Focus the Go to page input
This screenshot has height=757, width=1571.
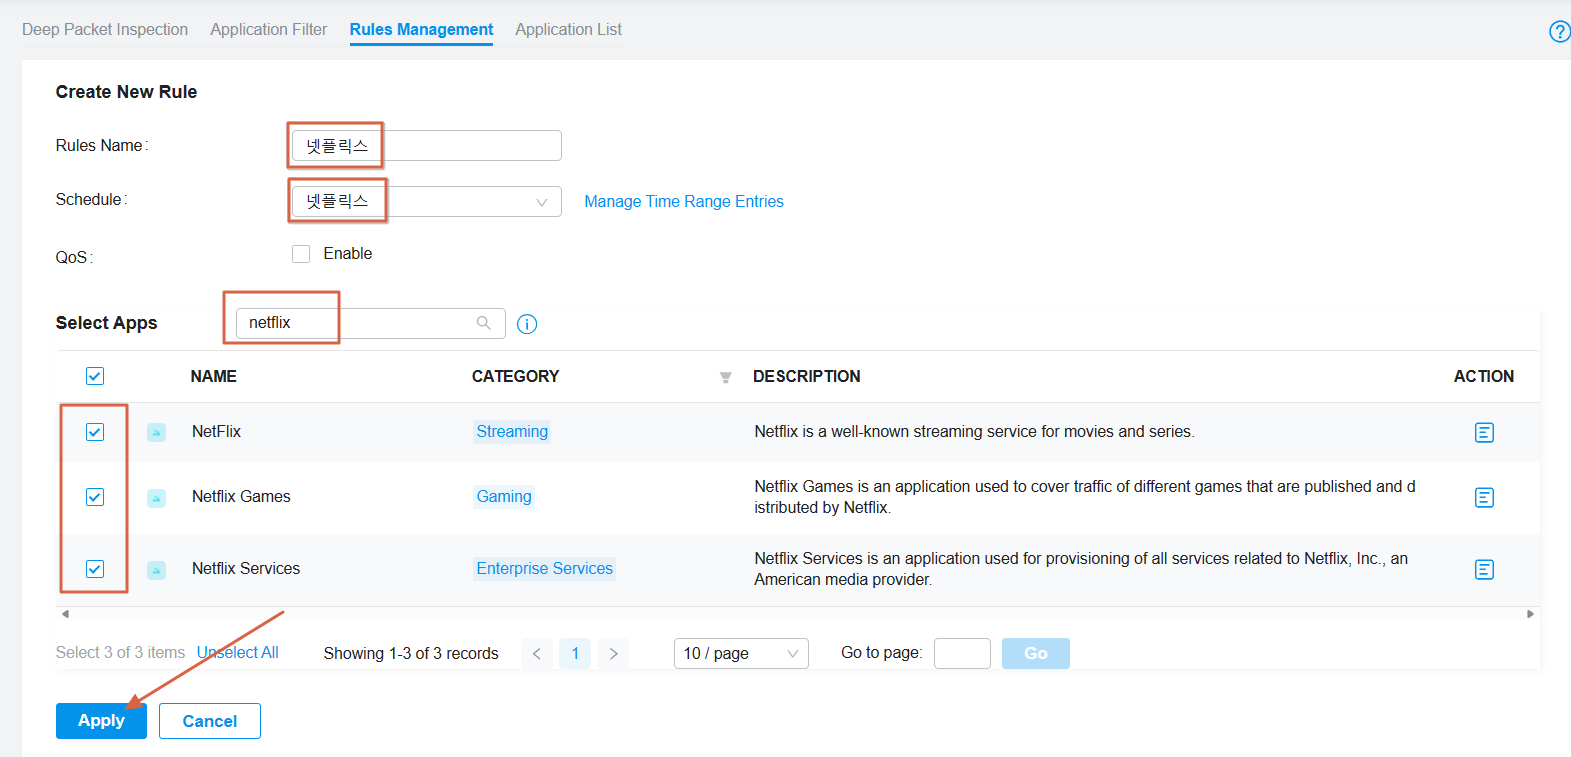point(962,654)
